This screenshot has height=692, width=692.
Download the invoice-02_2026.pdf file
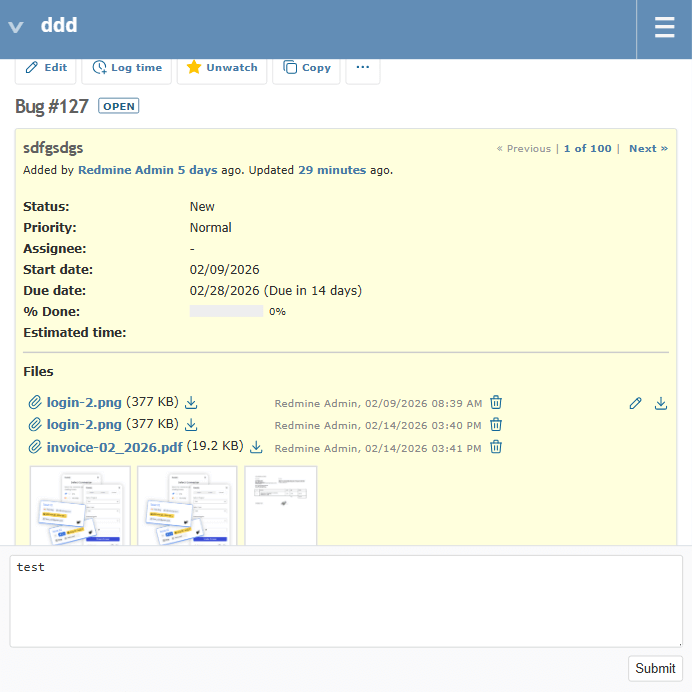pos(256,447)
